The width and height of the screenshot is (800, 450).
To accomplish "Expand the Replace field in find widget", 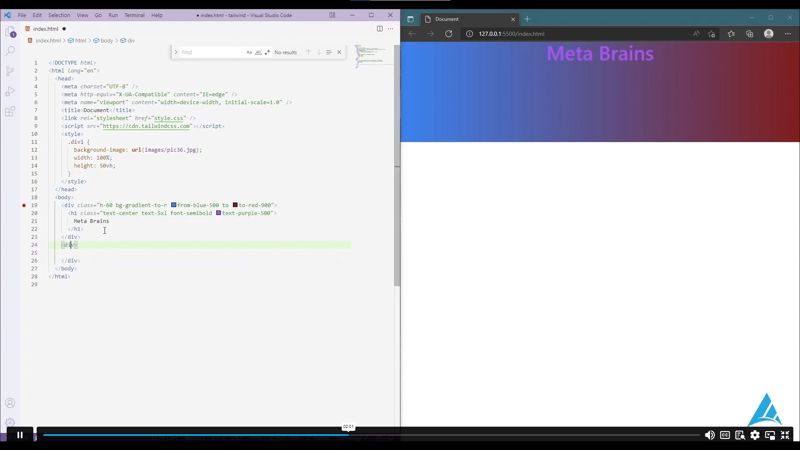I will 176,52.
